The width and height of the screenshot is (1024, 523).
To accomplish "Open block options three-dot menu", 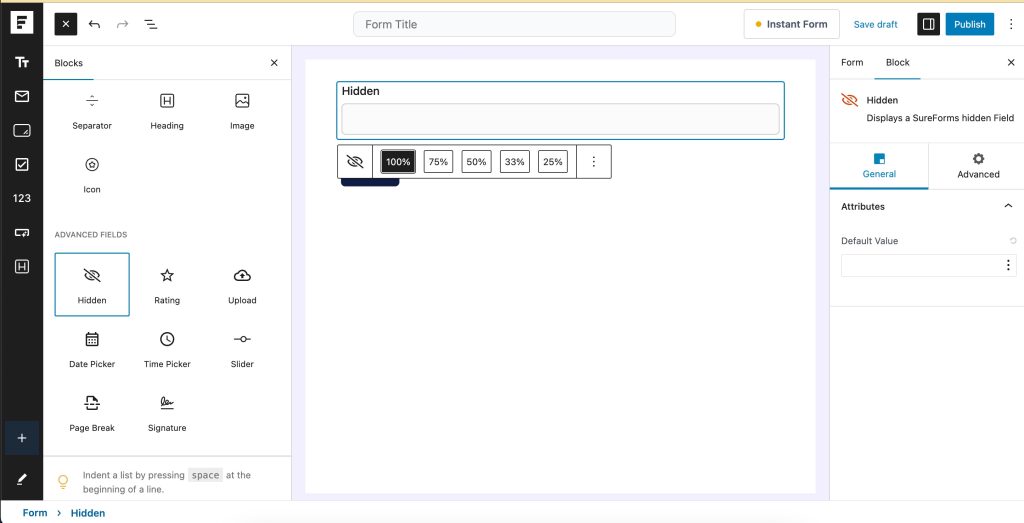I will (594, 162).
